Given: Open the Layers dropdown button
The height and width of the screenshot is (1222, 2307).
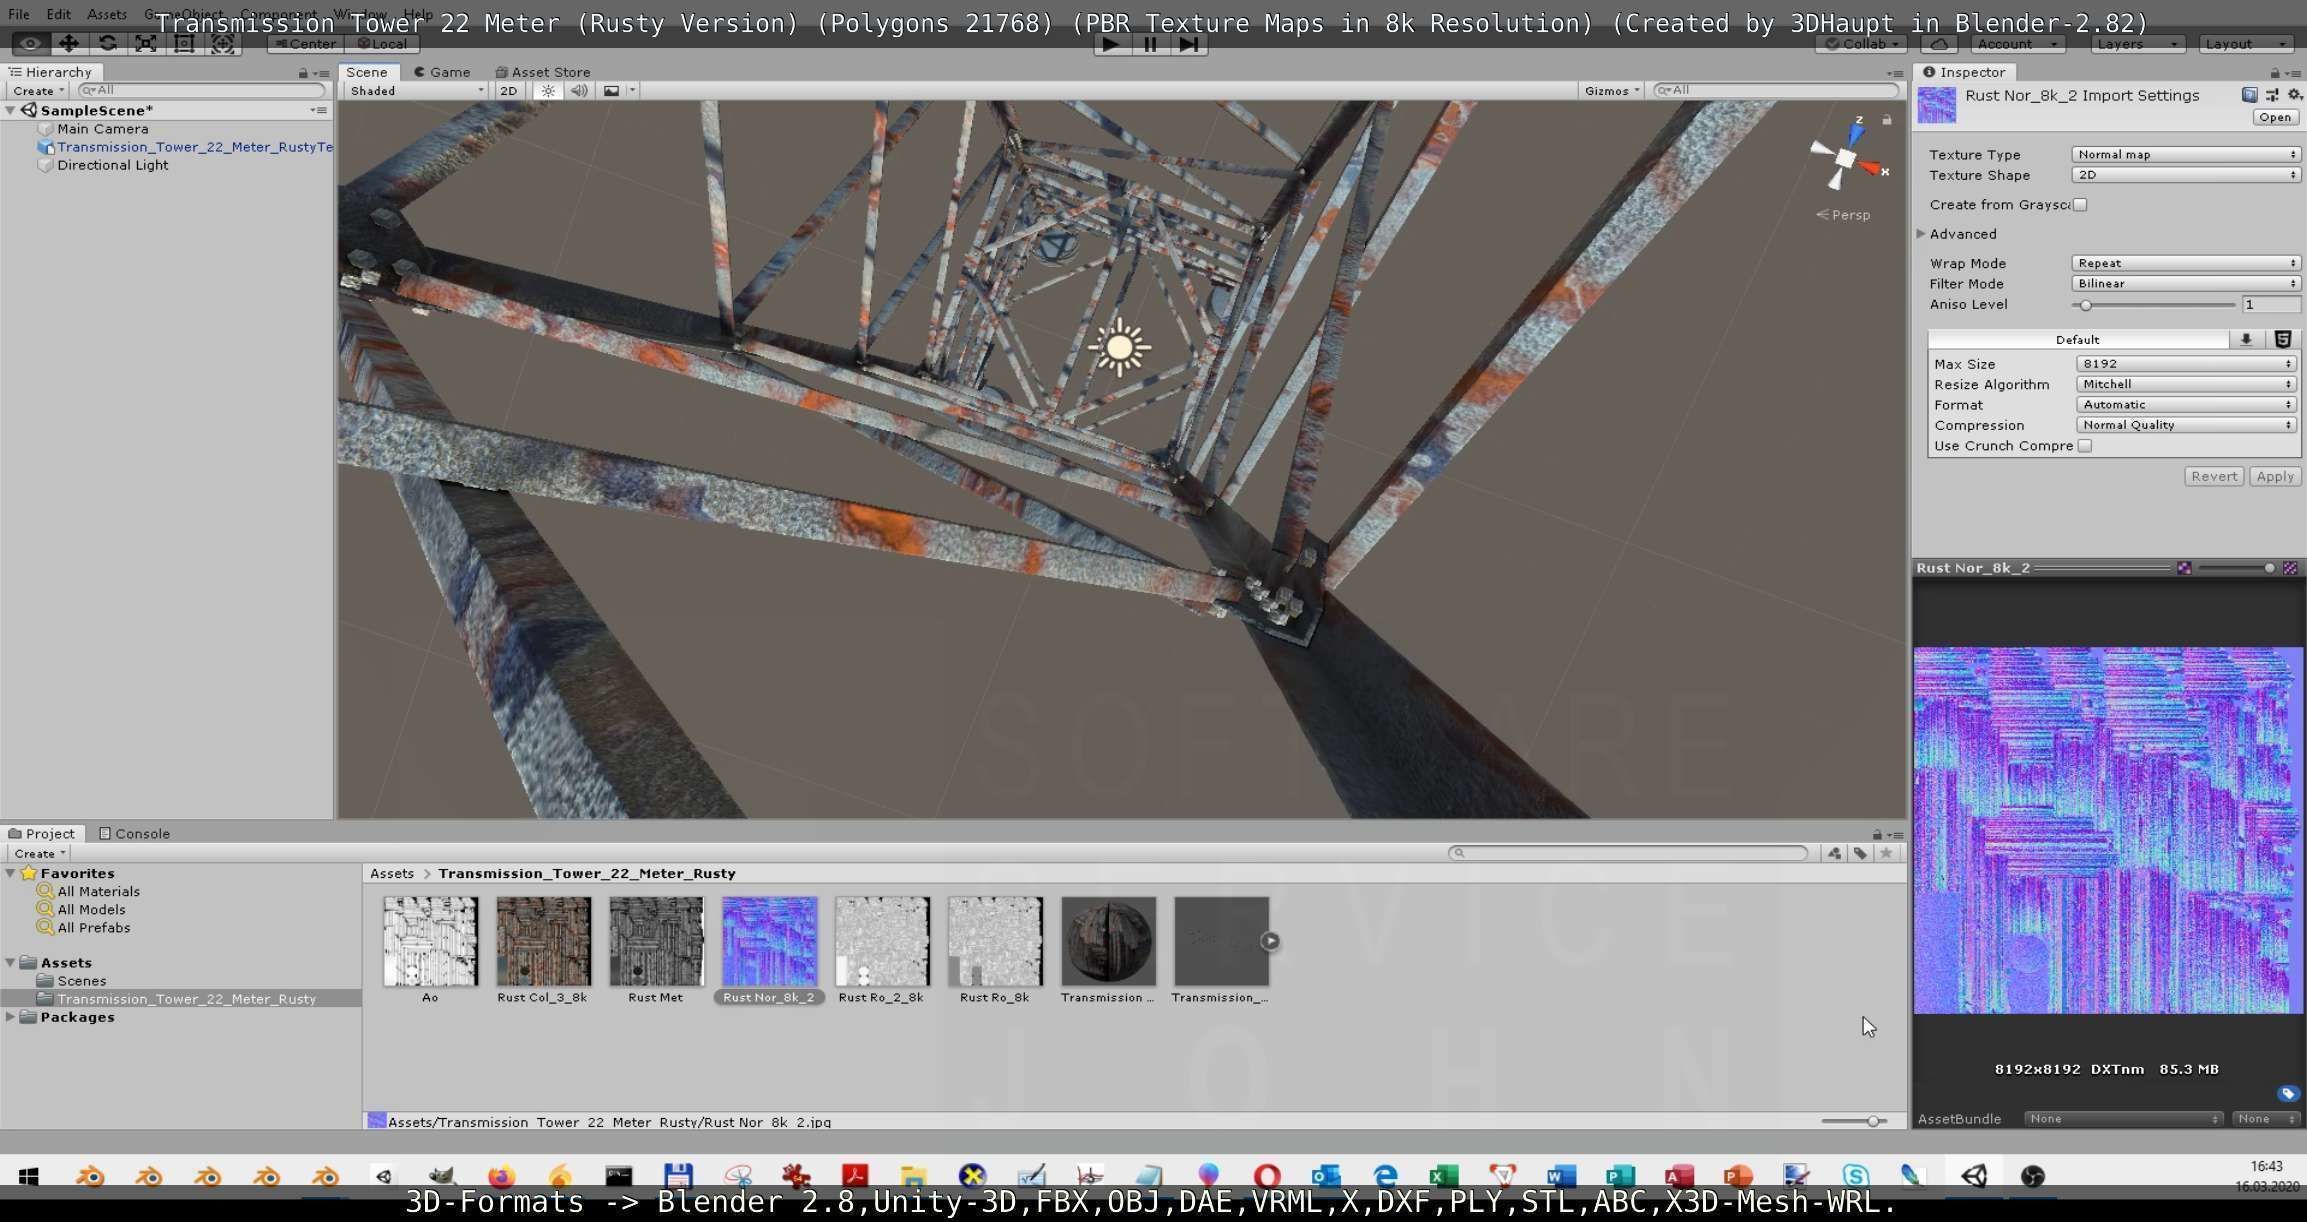Looking at the screenshot, I should pyautogui.click(x=2137, y=44).
